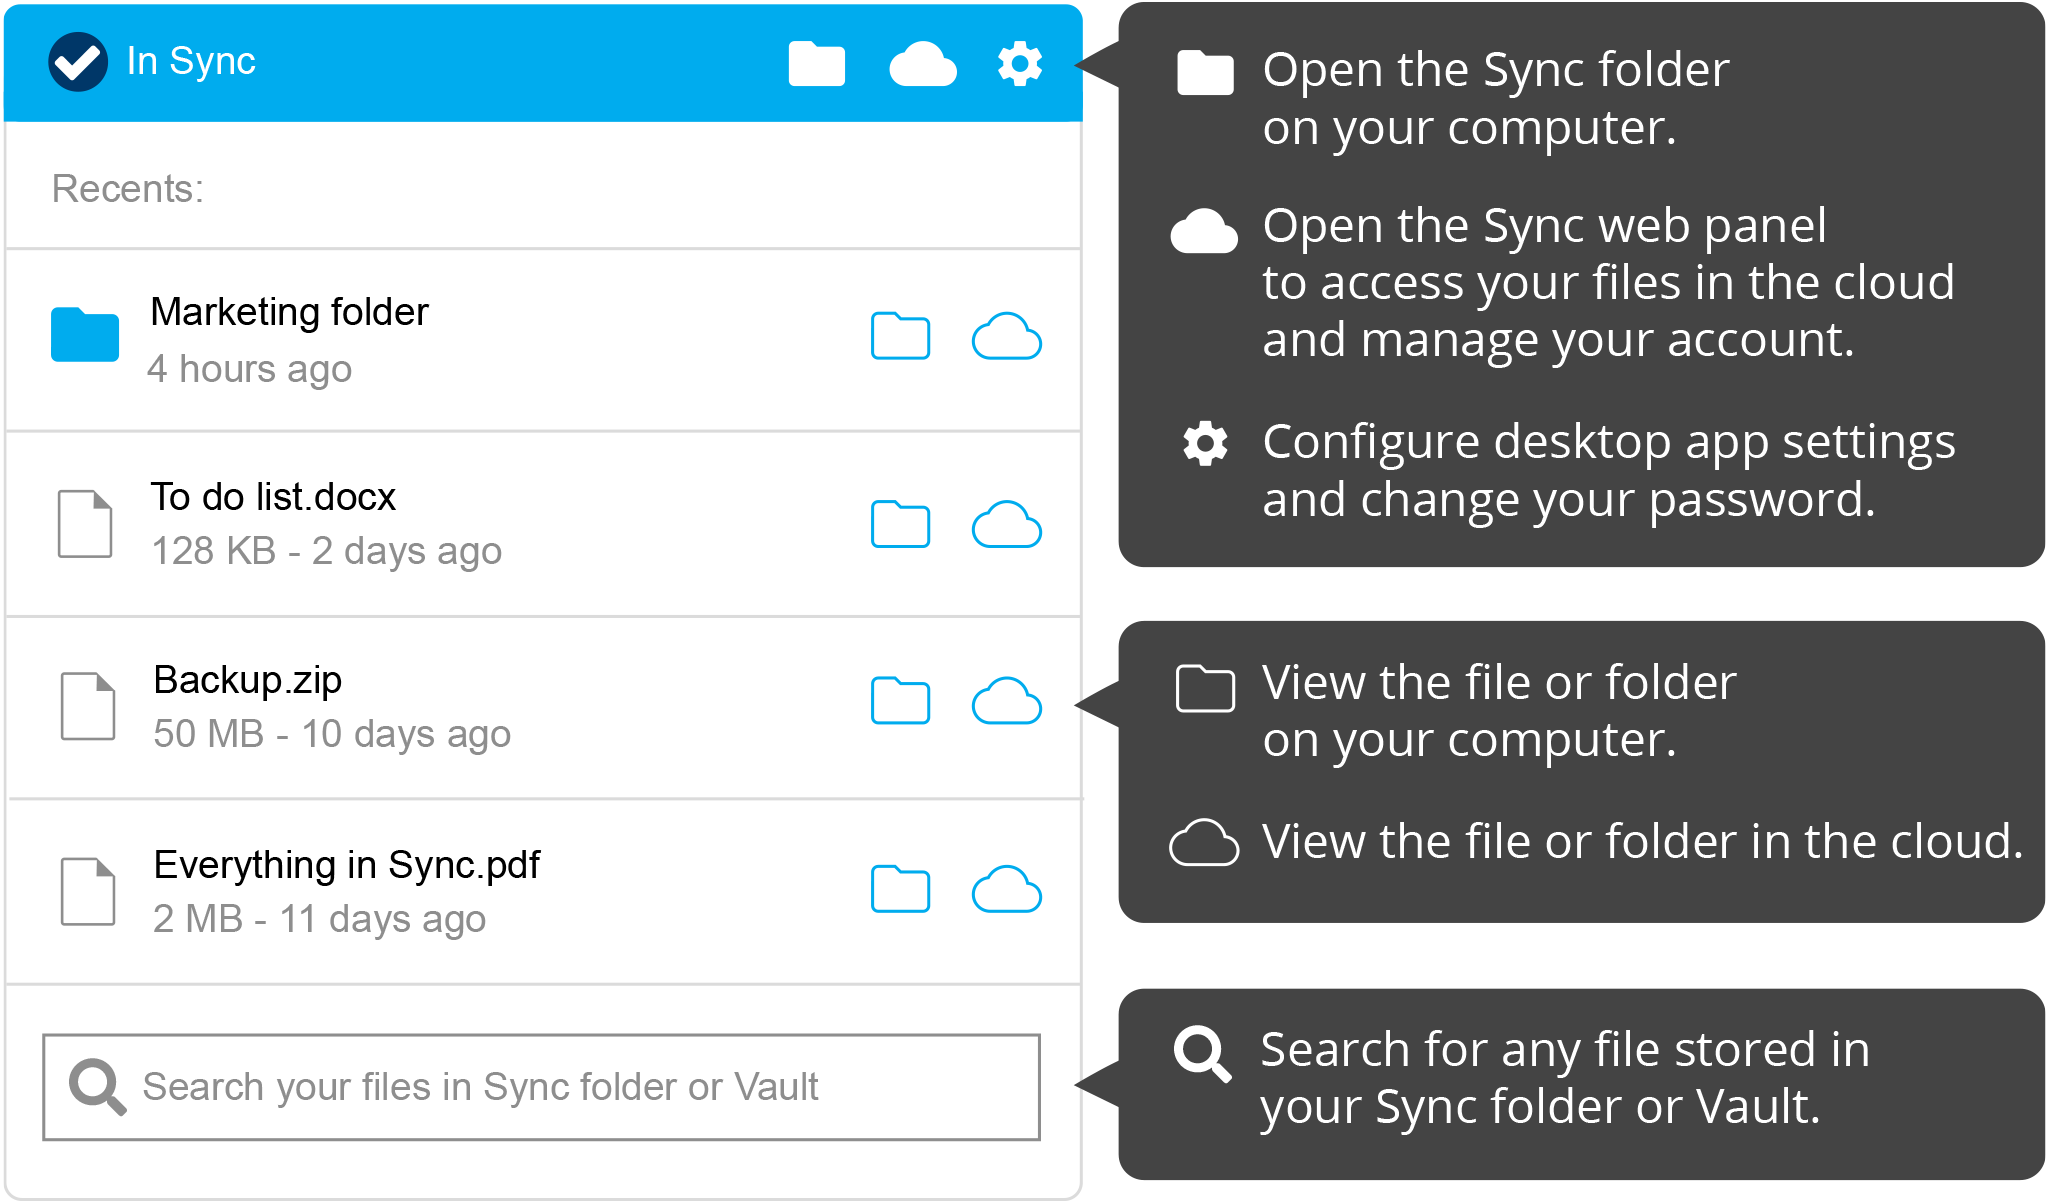Select the Marketing folder entry
The height and width of the screenshot is (1203, 2049).
pyautogui.click(x=289, y=312)
